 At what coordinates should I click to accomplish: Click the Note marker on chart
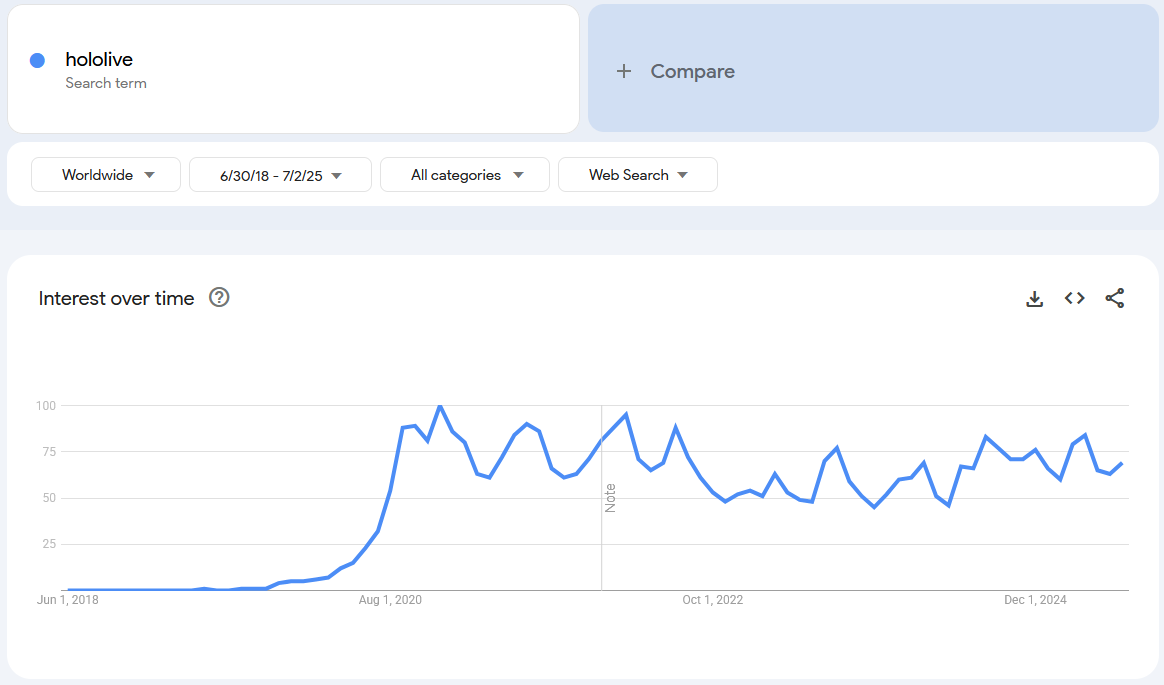click(x=610, y=498)
